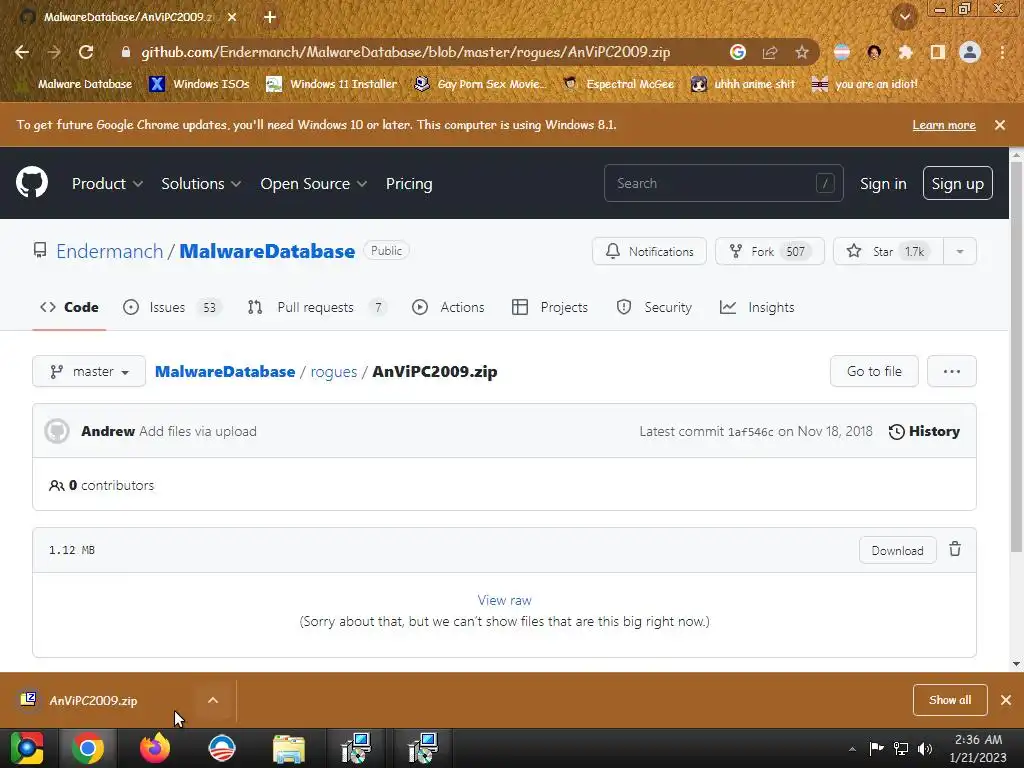This screenshot has width=1024, height=768.
Task: Switch to the Insights tab
Action: (x=757, y=307)
